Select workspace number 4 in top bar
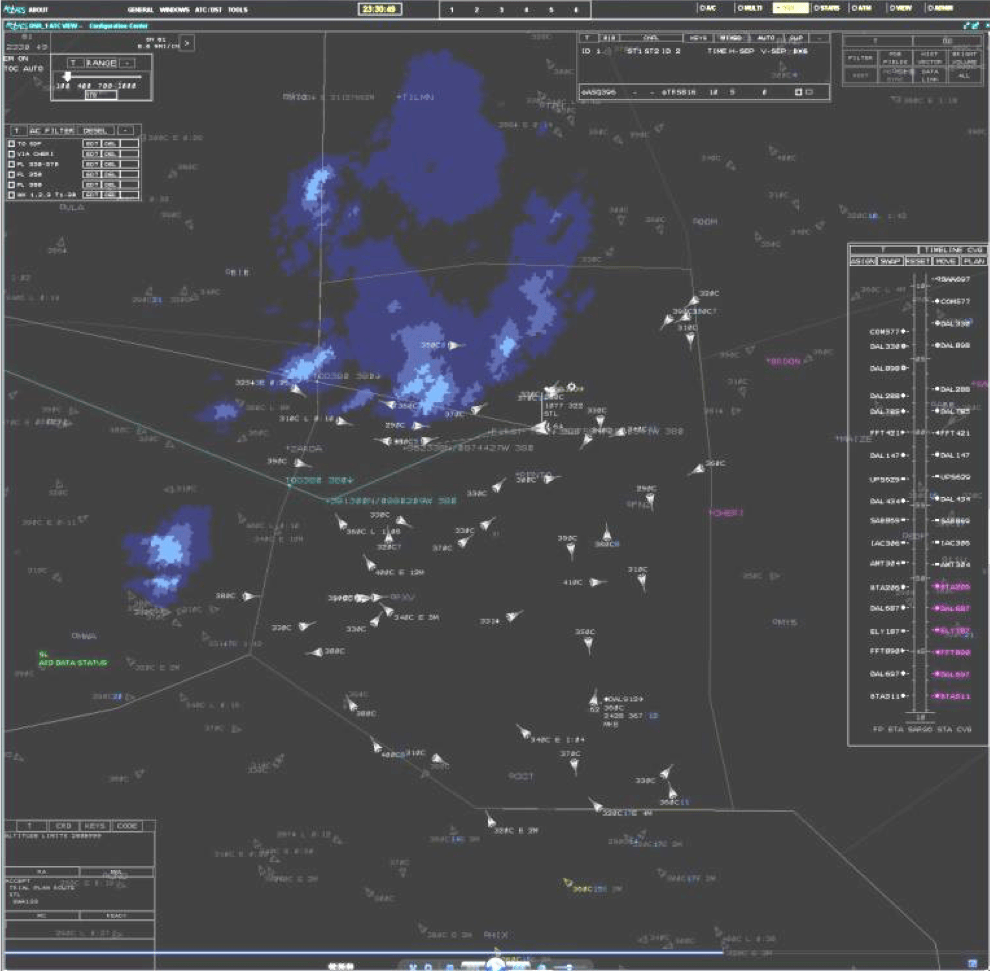The image size is (990, 971). pyautogui.click(x=526, y=9)
